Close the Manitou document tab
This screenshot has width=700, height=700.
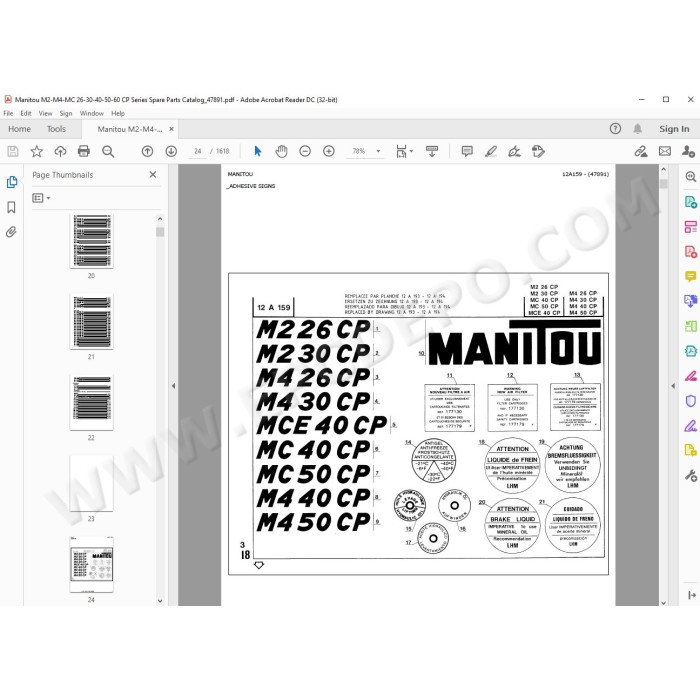[x=171, y=129]
